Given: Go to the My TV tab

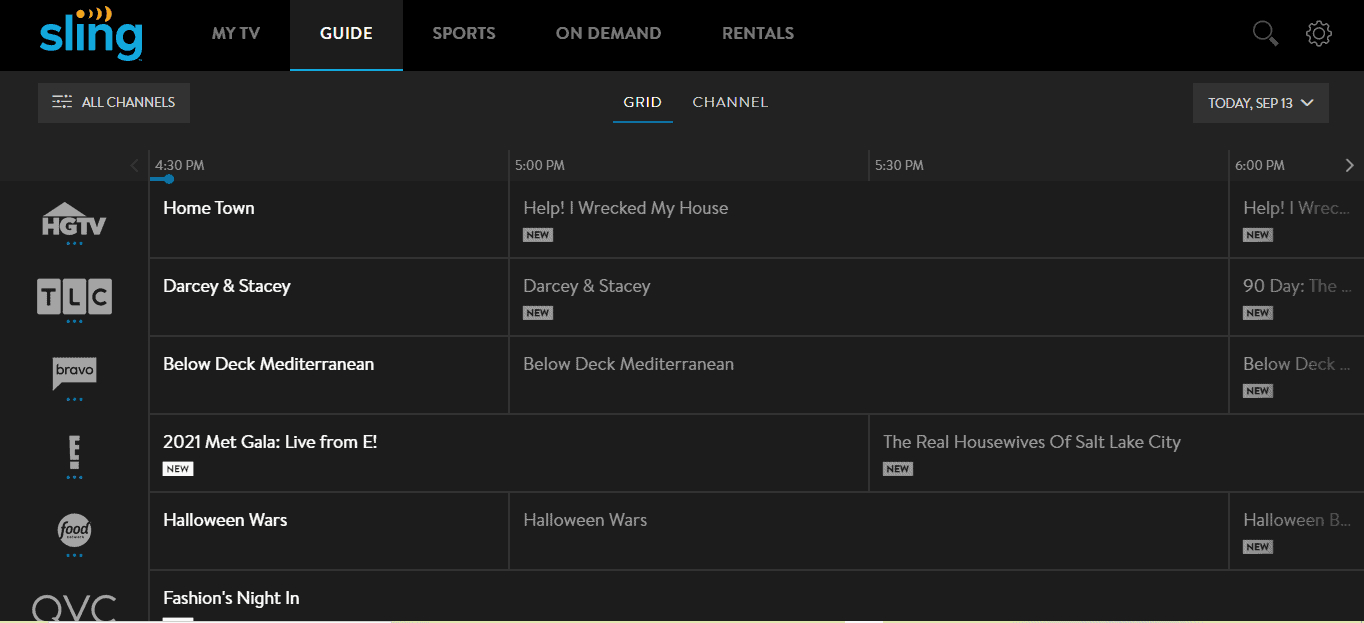Looking at the screenshot, I should [236, 34].
